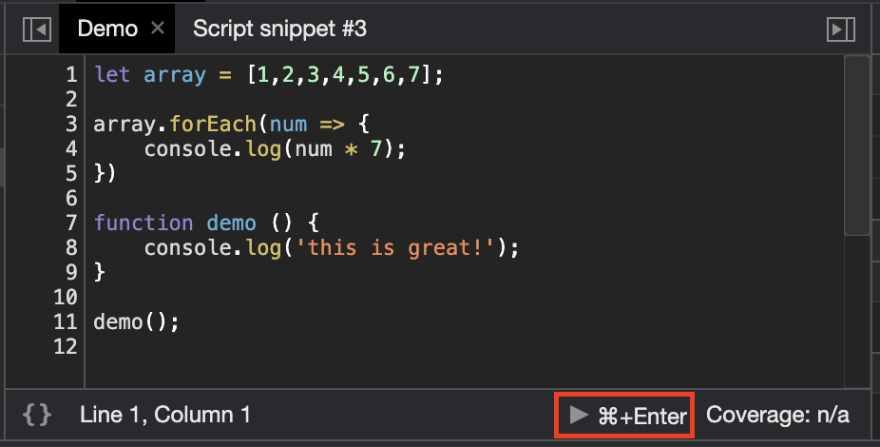Click the 'let' keyword on line 1

pos(112,75)
